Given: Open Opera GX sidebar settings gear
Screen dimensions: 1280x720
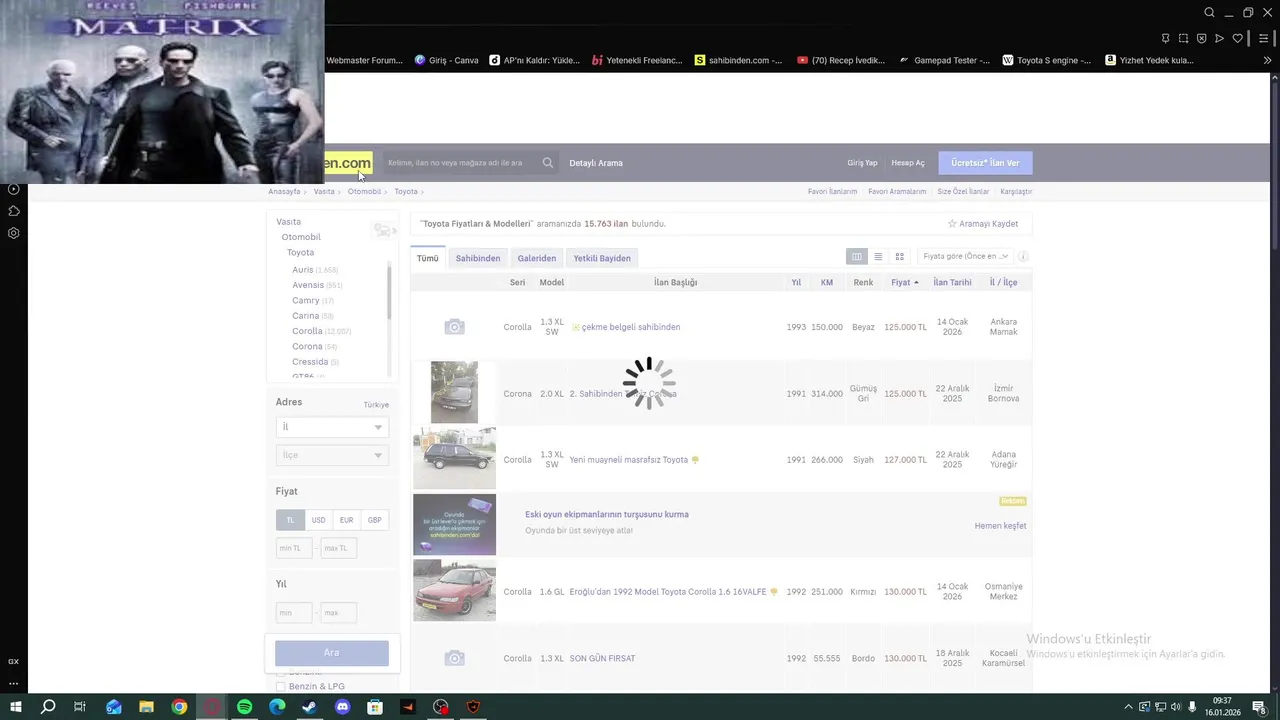Looking at the screenshot, I should tap(14, 233).
